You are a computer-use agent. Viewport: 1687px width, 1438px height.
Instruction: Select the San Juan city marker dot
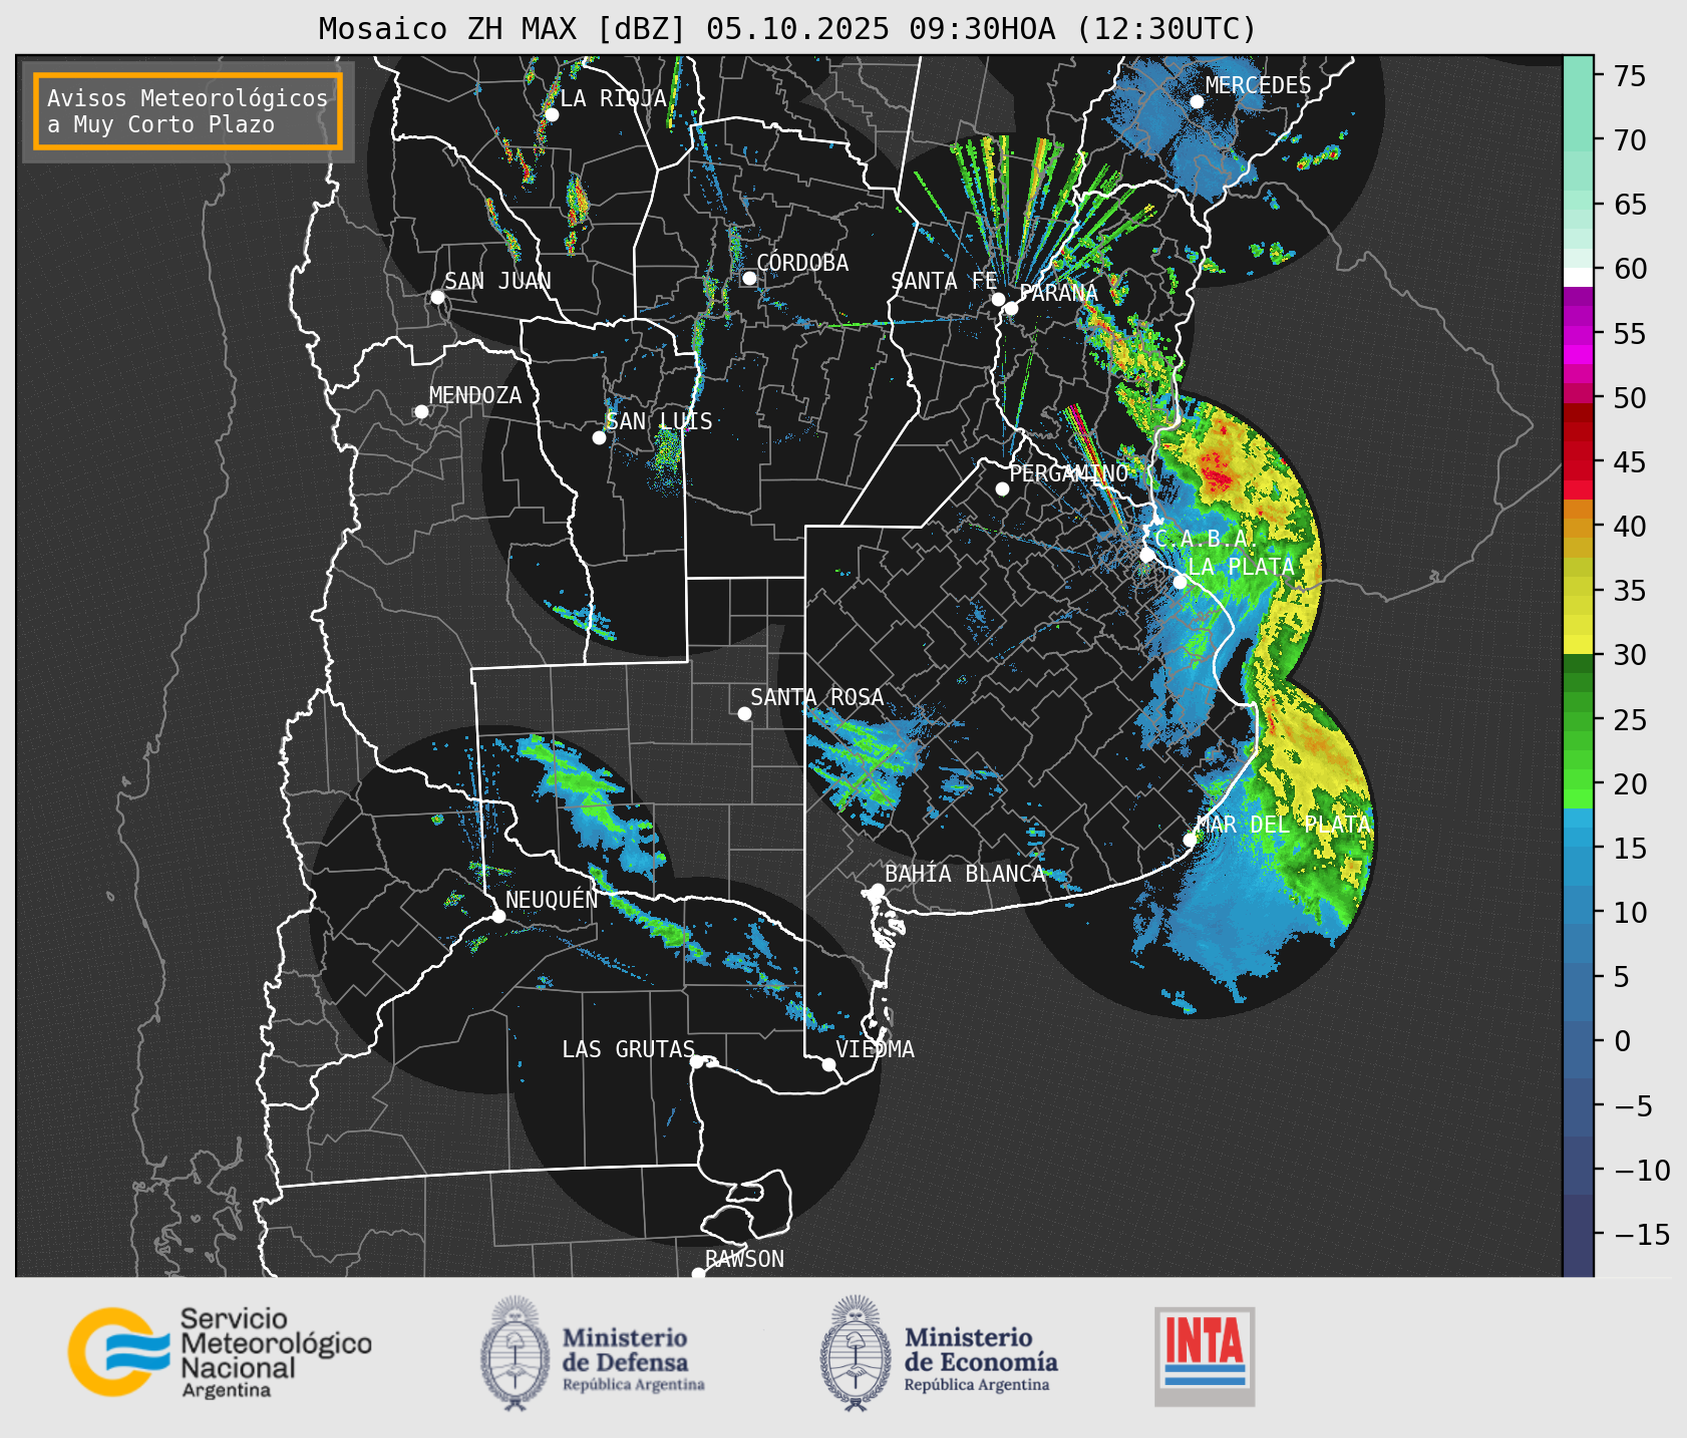[x=437, y=297]
